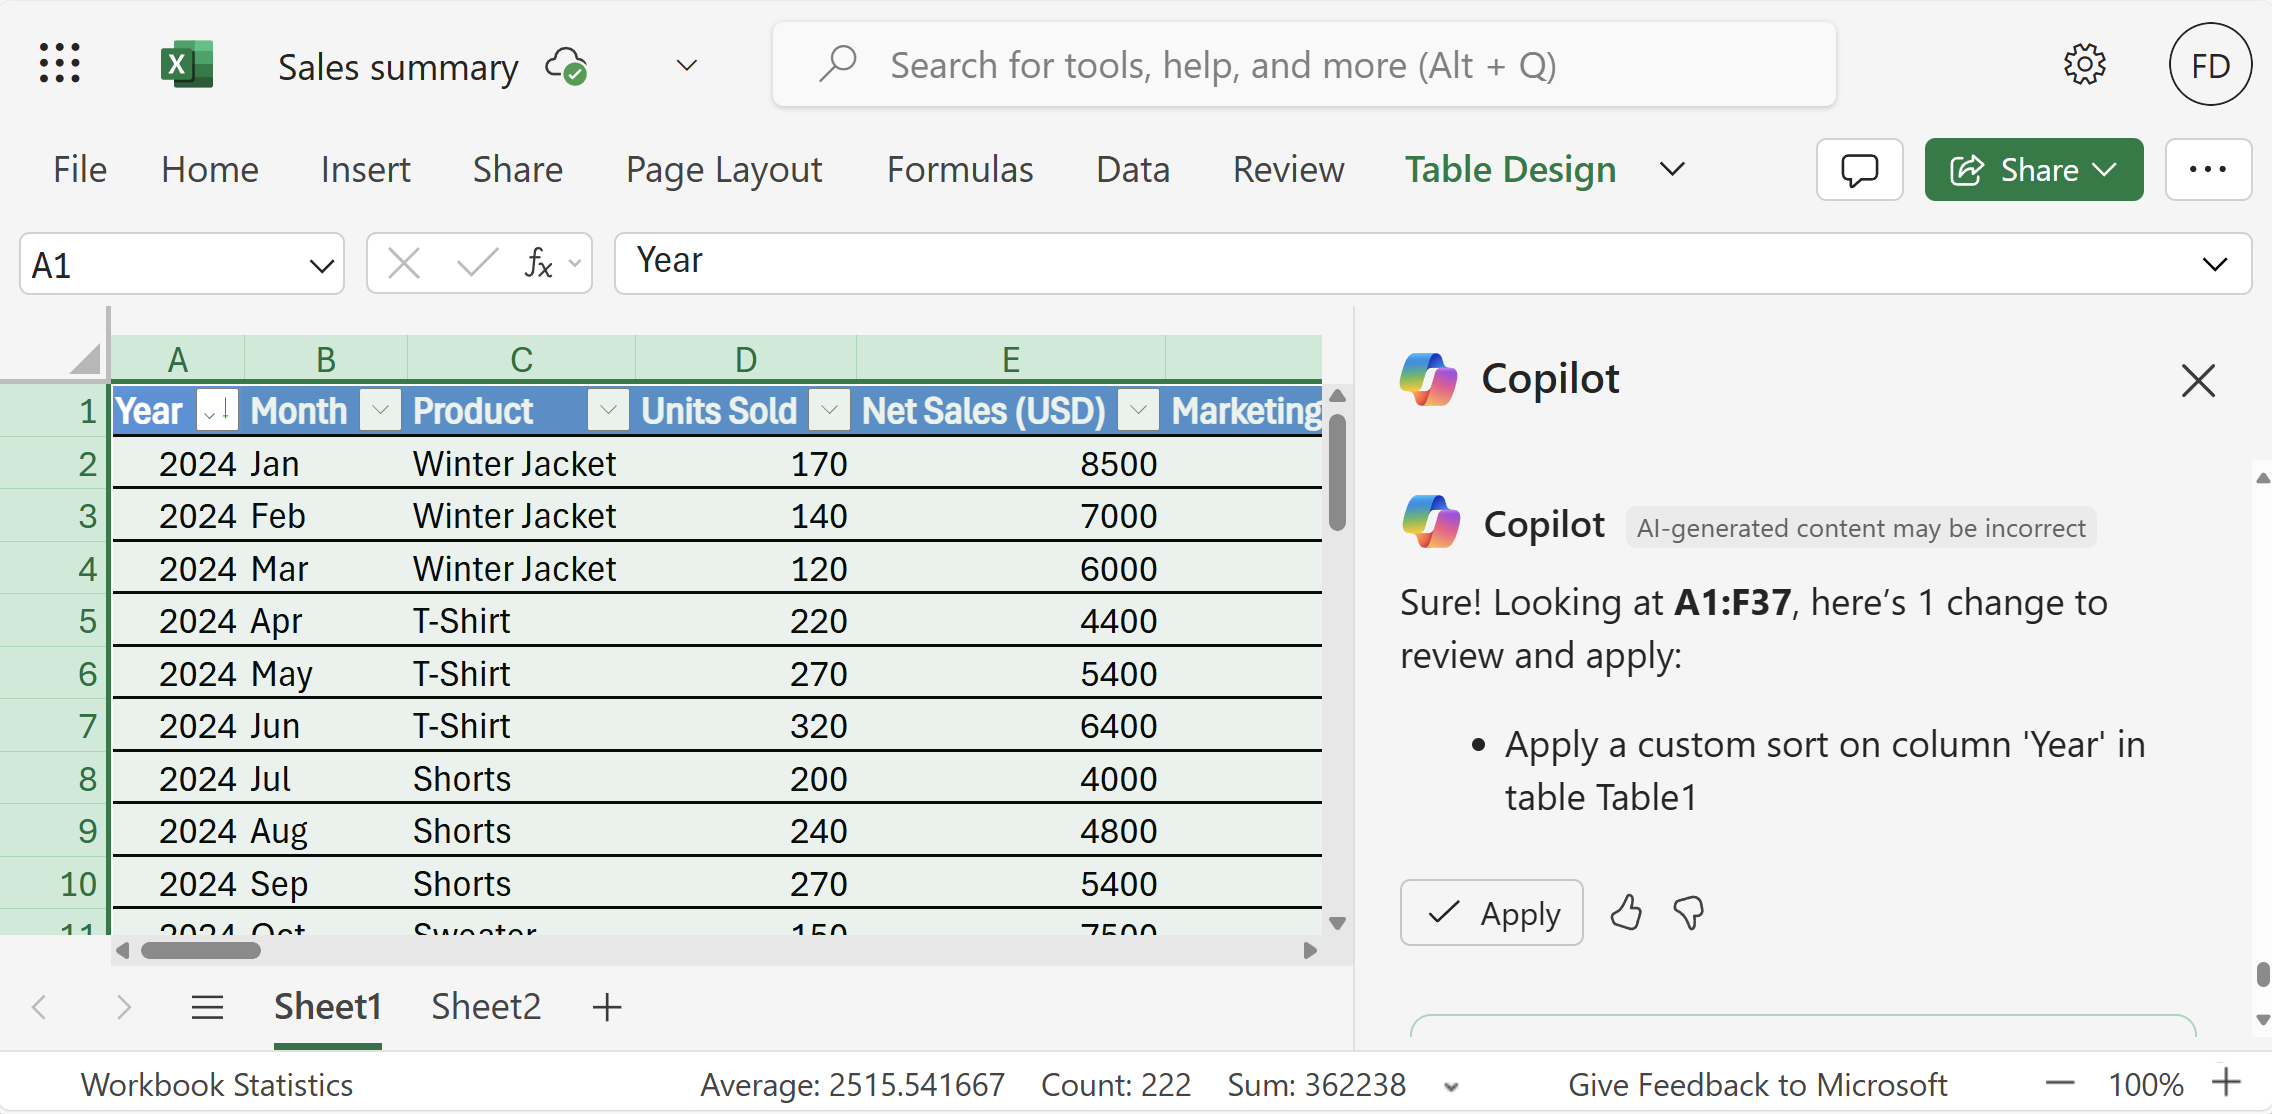Screen dimensions: 2272x1114
Task: Click the search magnifier icon
Action: click(838, 64)
